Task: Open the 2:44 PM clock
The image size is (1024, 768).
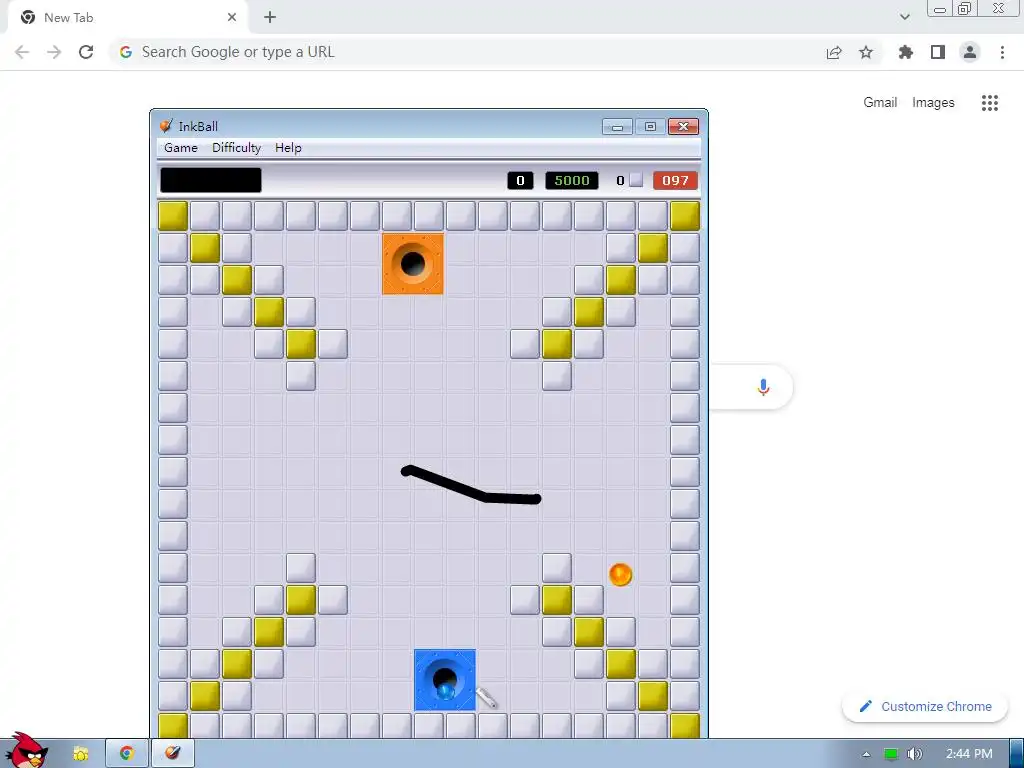Action: (969, 754)
